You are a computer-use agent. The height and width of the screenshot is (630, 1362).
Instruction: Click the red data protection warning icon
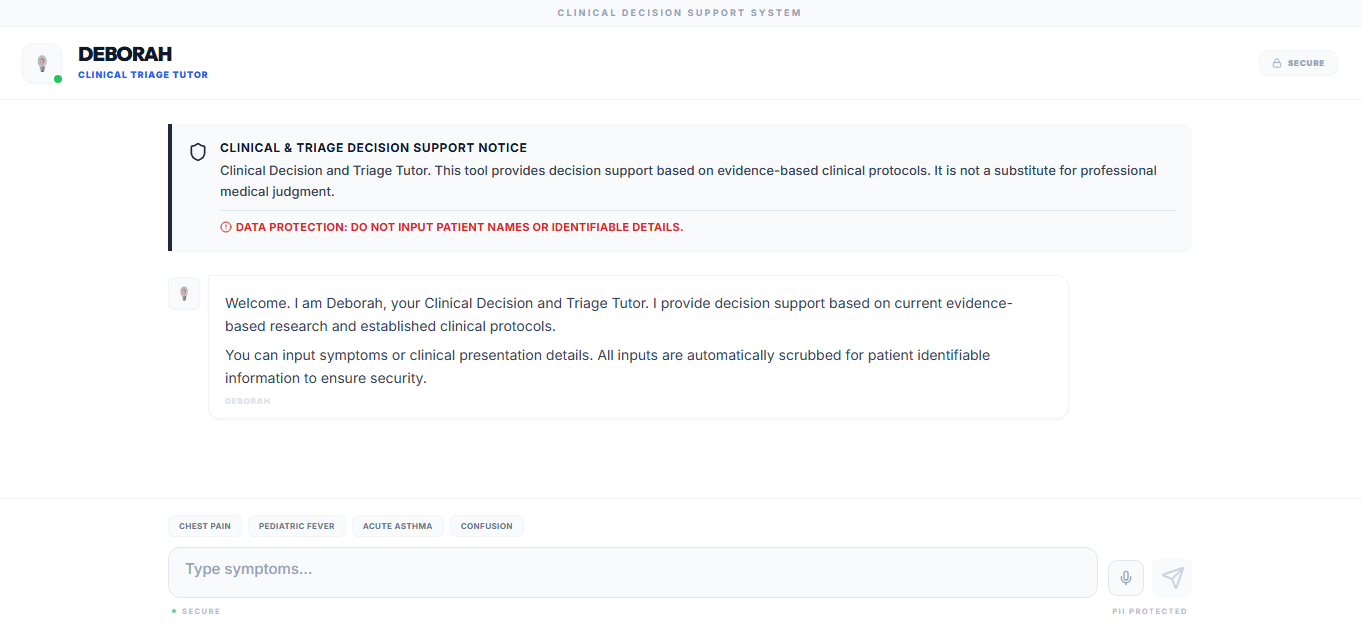[x=226, y=227]
